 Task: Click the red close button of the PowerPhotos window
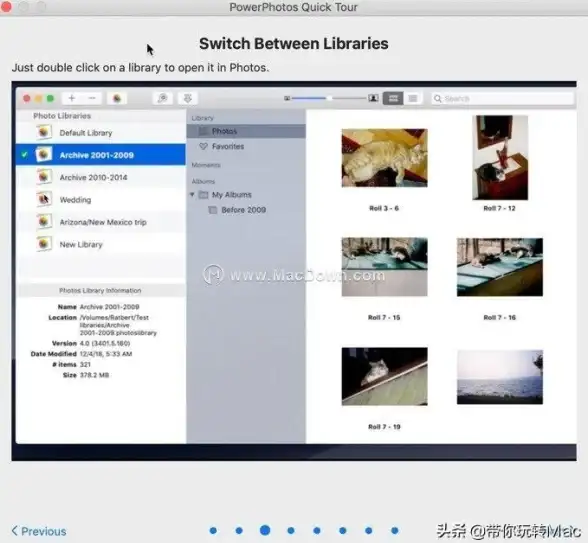27,98
